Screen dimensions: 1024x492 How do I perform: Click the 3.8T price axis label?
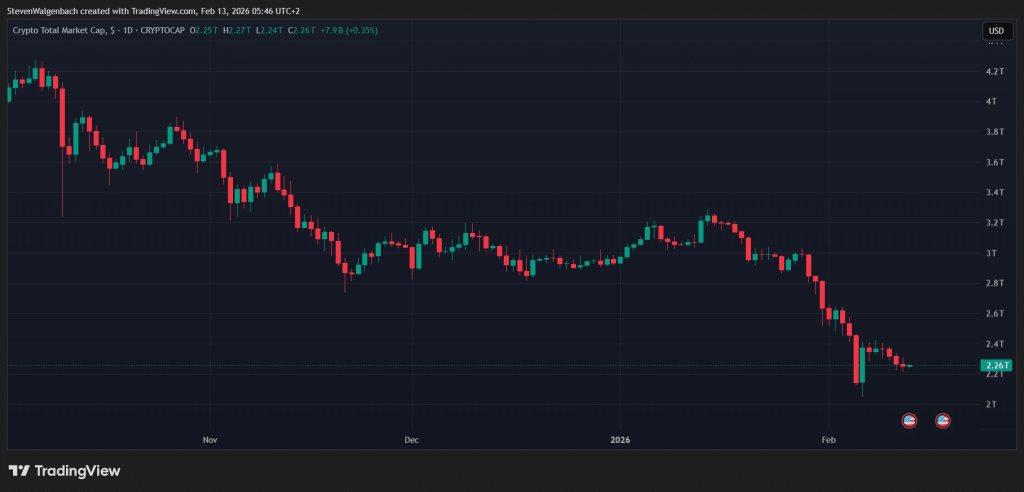[x=995, y=132]
